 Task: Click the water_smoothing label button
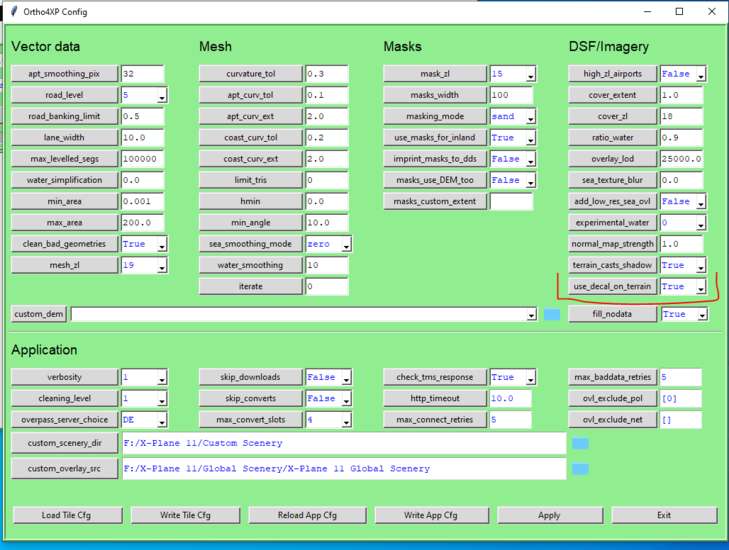251,265
